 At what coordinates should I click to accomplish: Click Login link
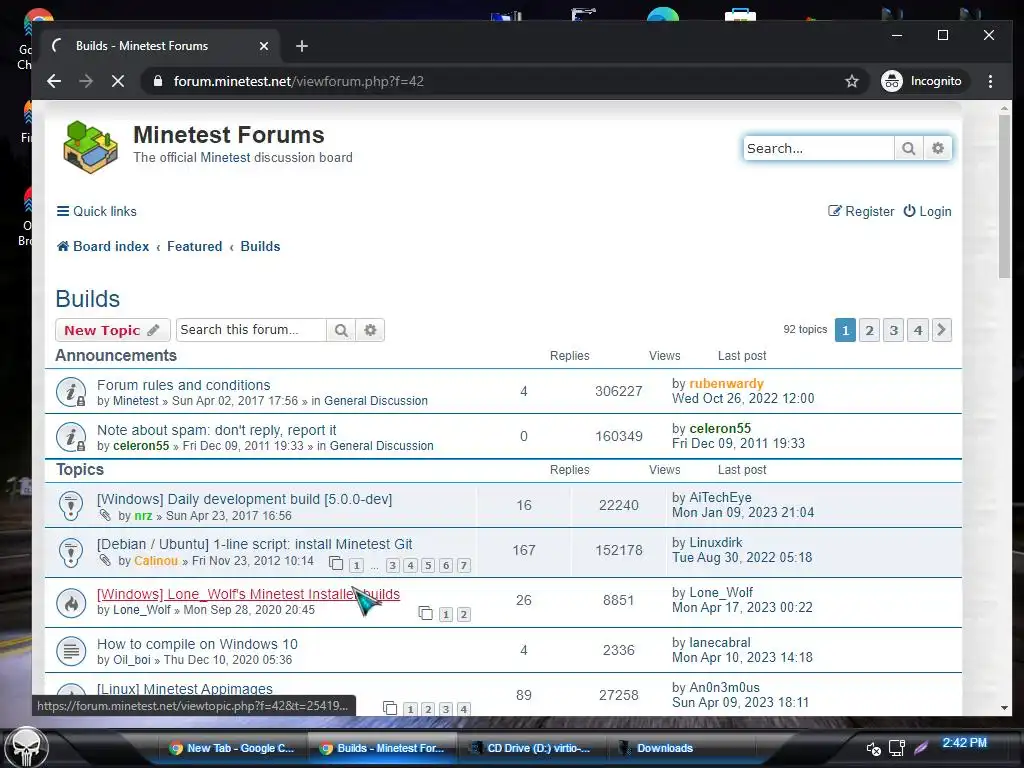point(927,211)
